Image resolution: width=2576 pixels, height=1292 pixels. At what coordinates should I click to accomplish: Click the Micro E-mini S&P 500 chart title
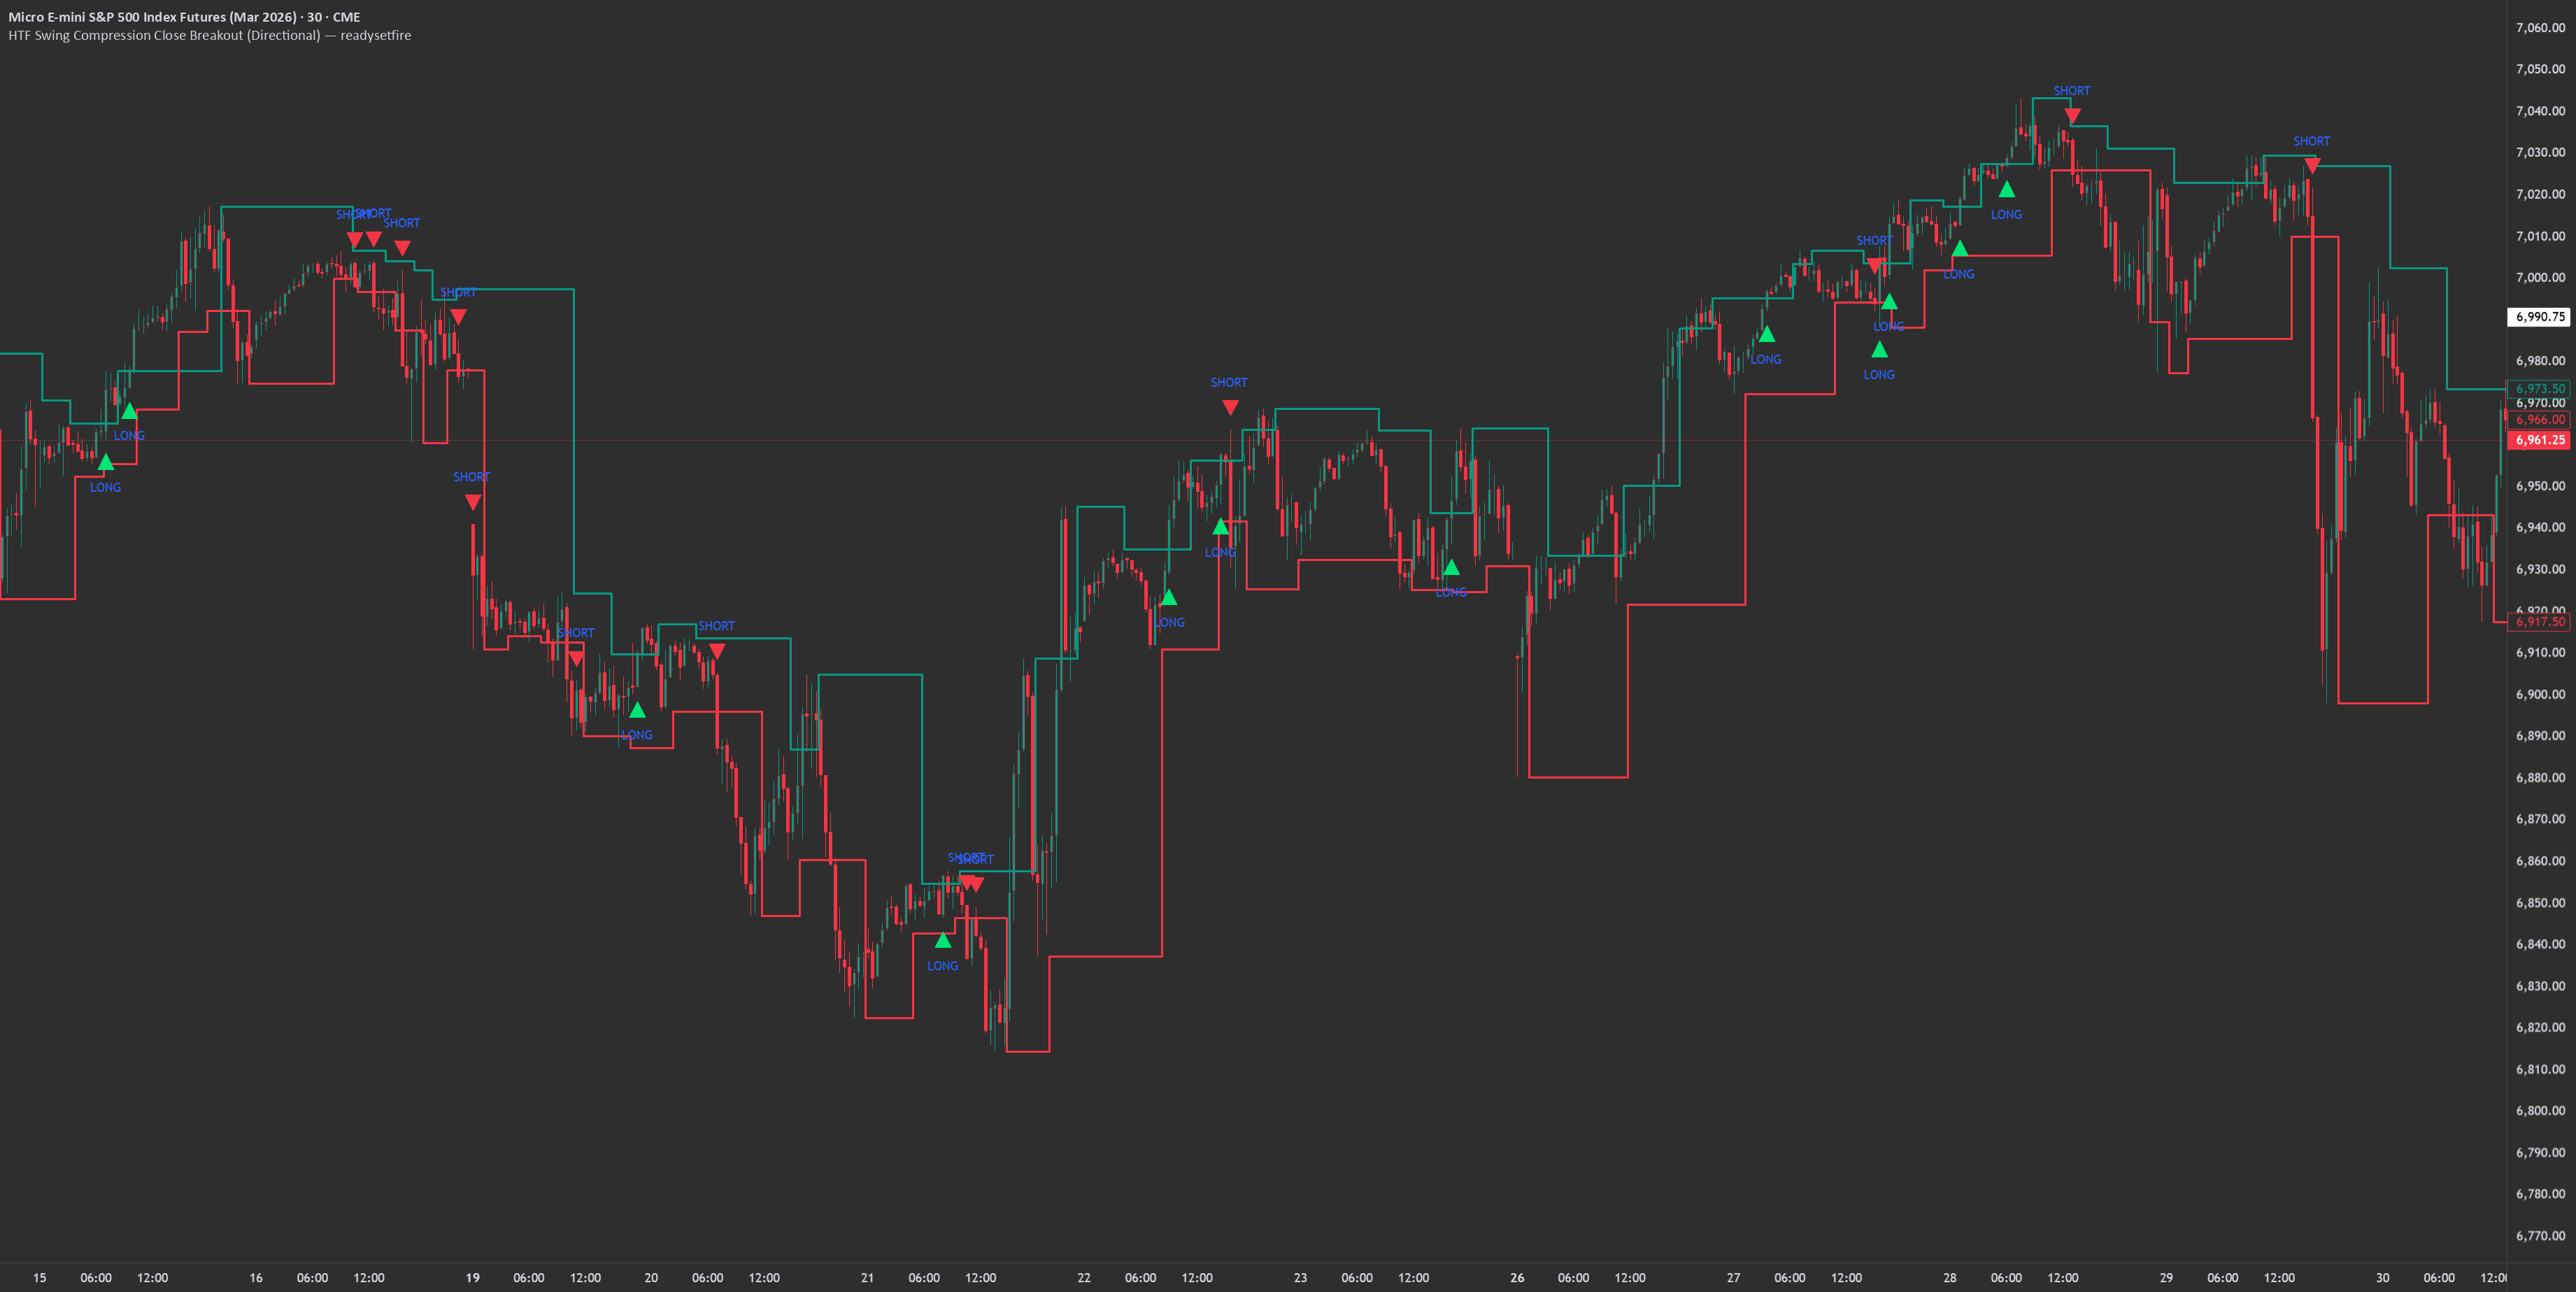coord(184,17)
